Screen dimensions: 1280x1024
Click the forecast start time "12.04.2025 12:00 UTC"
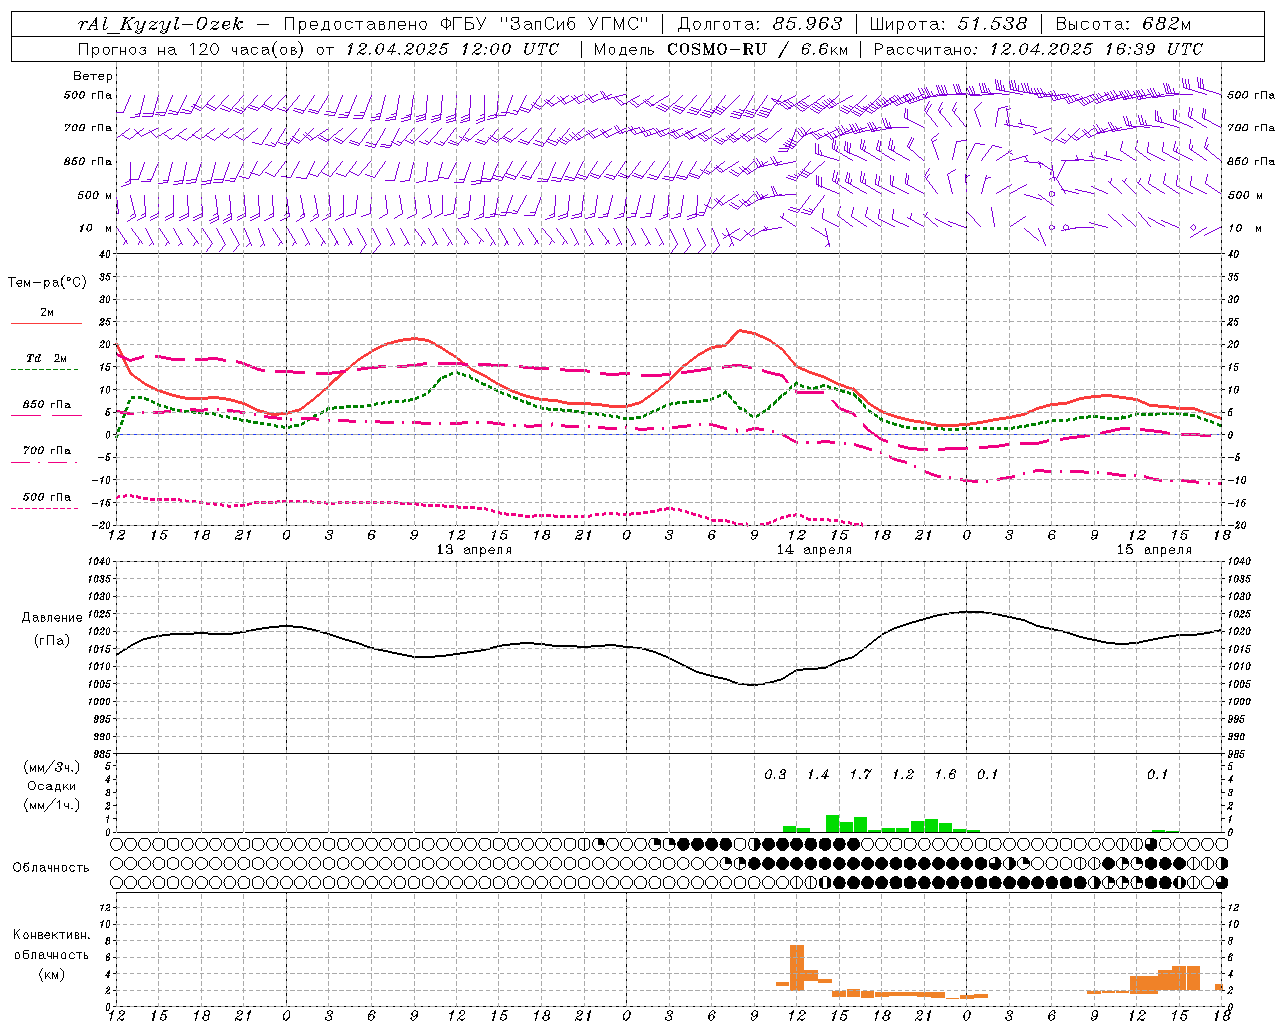coord(452,49)
